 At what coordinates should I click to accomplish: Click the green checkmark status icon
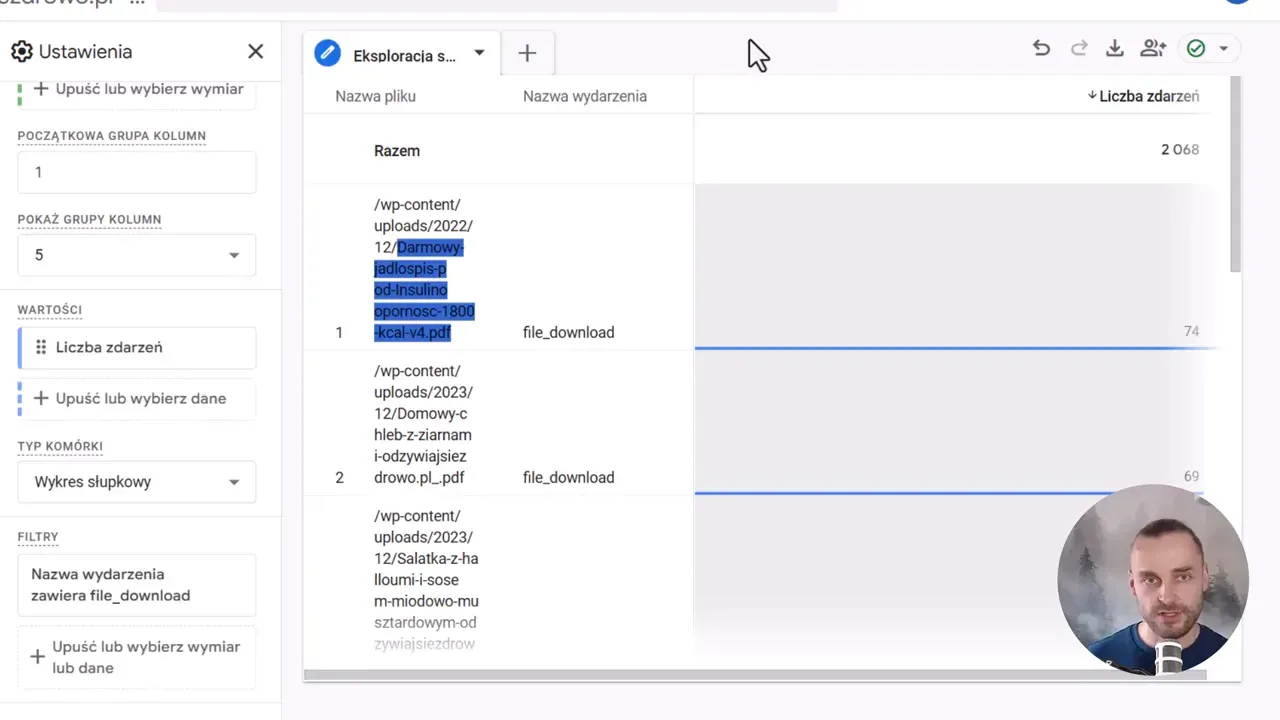tap(1196, 48)
